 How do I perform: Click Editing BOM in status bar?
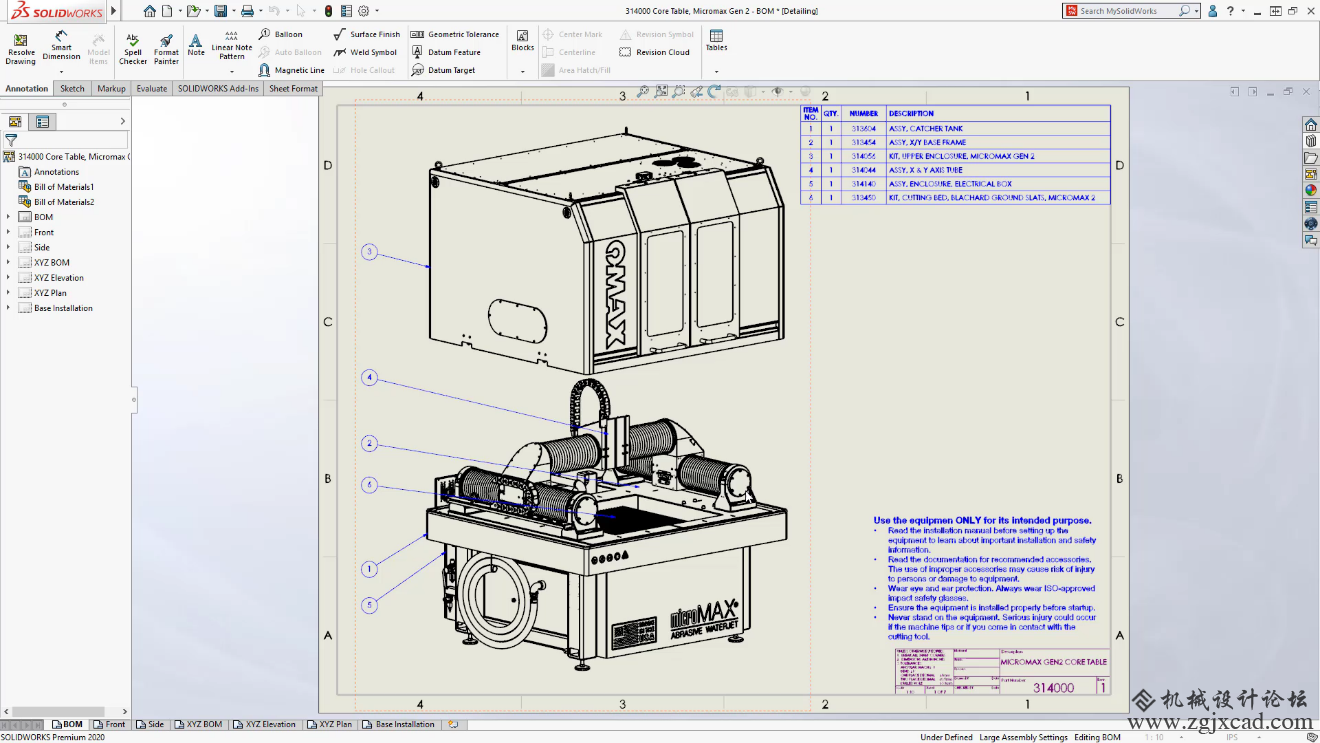point(1097,737)
